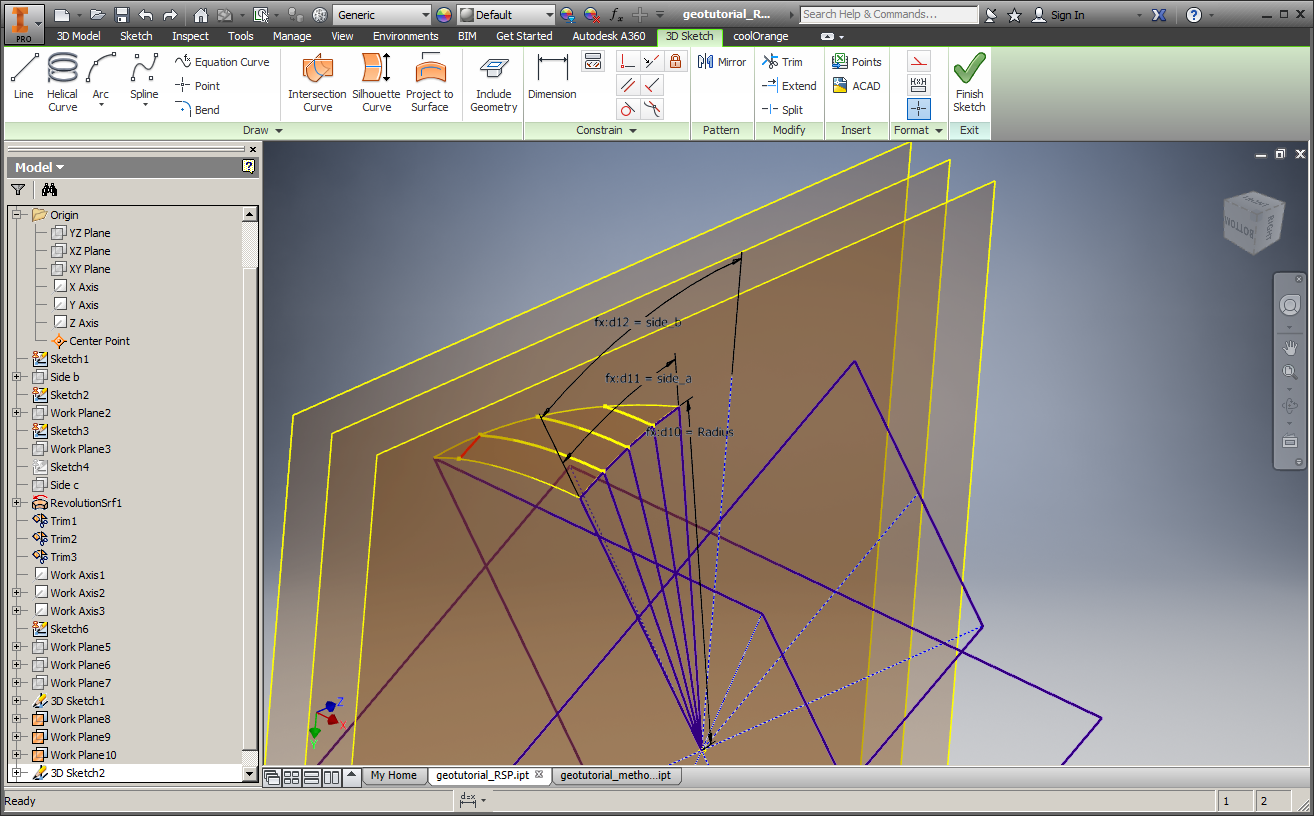This screenshot has height=816, width=1314.
Task: Open the Manage ribbon tab
Action: (292, 36)
